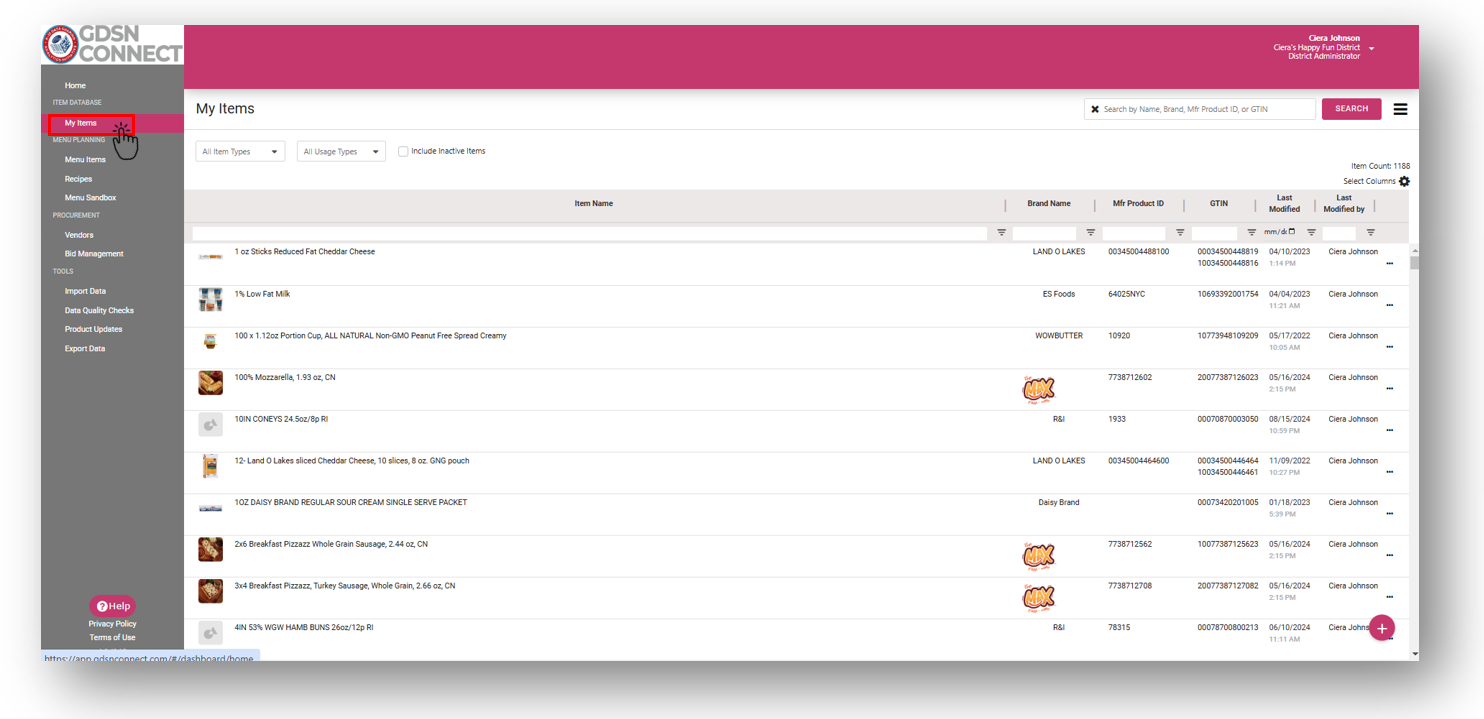Open Item Name column filter icon
The image size is (1484, 719).
1001,232
